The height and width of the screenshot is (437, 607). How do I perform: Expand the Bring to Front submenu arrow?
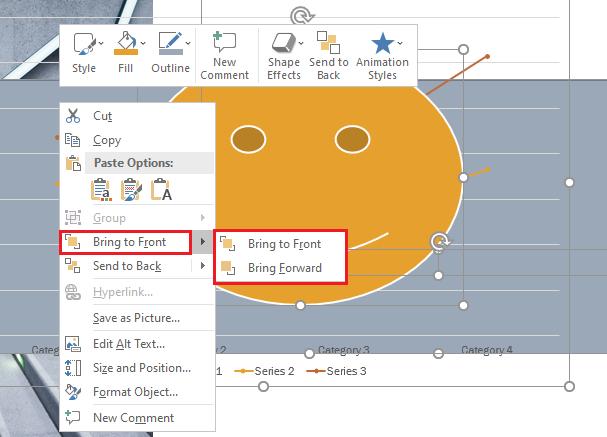[x=202, y=242]
